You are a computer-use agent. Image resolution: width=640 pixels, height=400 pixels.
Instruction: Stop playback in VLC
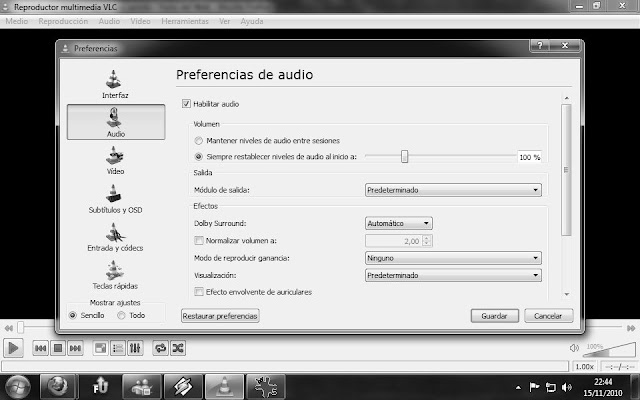(x=58, y=348)
